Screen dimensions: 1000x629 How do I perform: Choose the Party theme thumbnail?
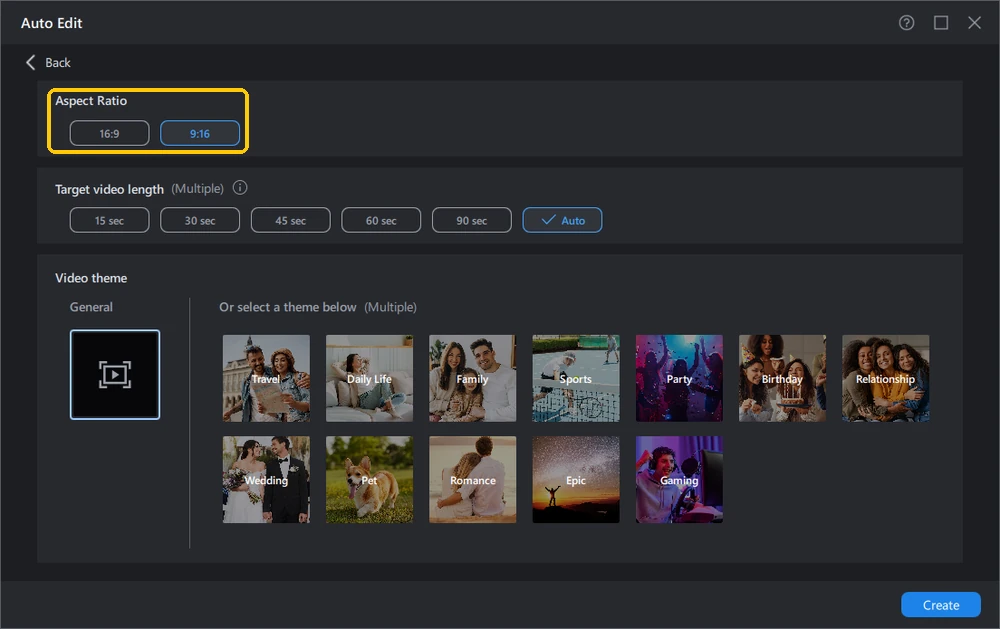[679, 378]
